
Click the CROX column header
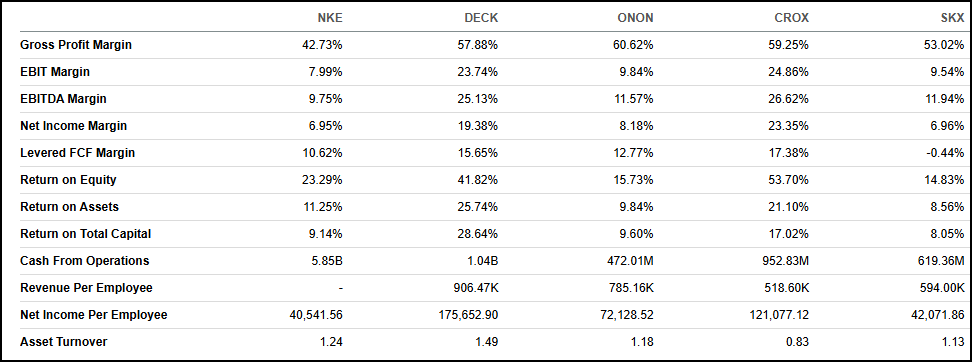pyautogui.click(x=792, y=18)
